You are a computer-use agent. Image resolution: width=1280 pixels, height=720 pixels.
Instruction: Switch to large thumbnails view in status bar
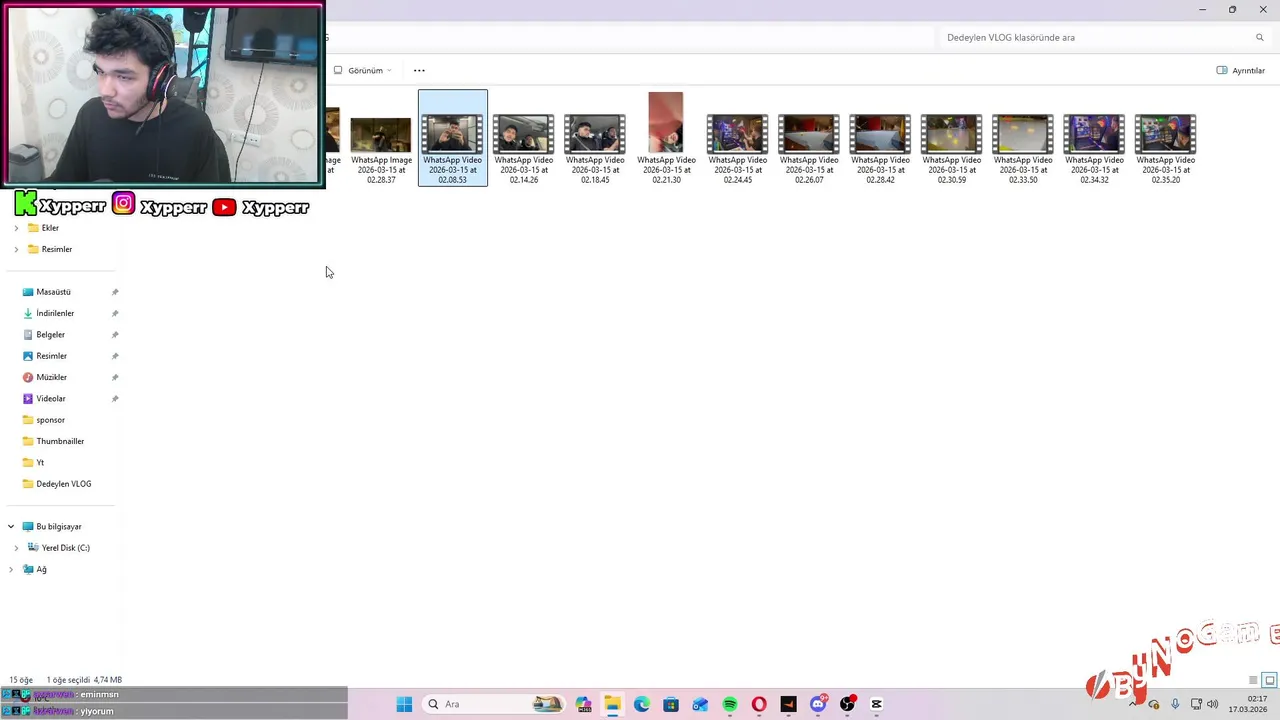click(1270, 680)
